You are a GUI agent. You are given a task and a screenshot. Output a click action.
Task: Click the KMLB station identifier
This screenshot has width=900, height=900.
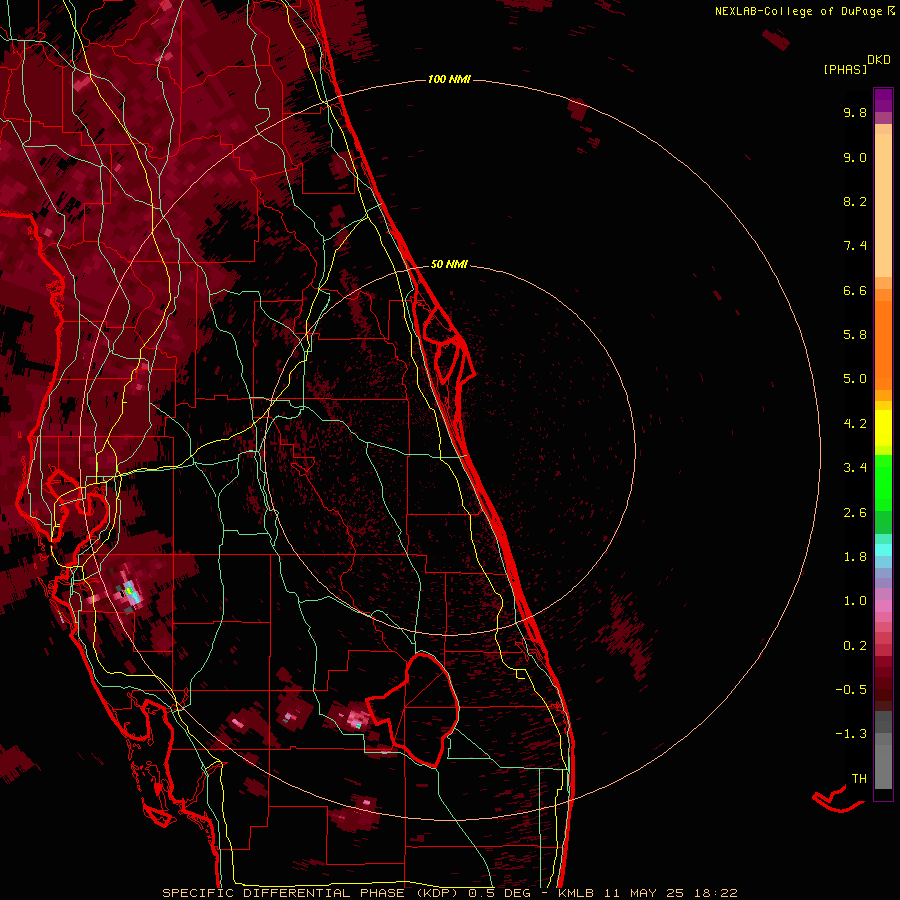coord(576,893)
